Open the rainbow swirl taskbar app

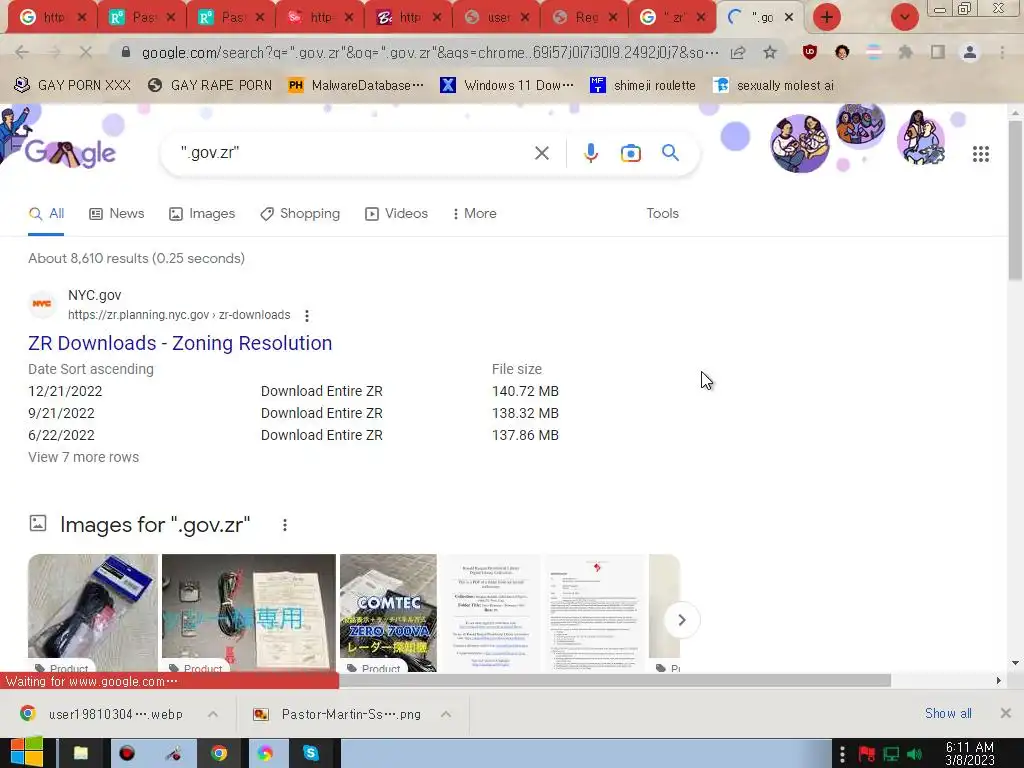click(x=264, y=753)
